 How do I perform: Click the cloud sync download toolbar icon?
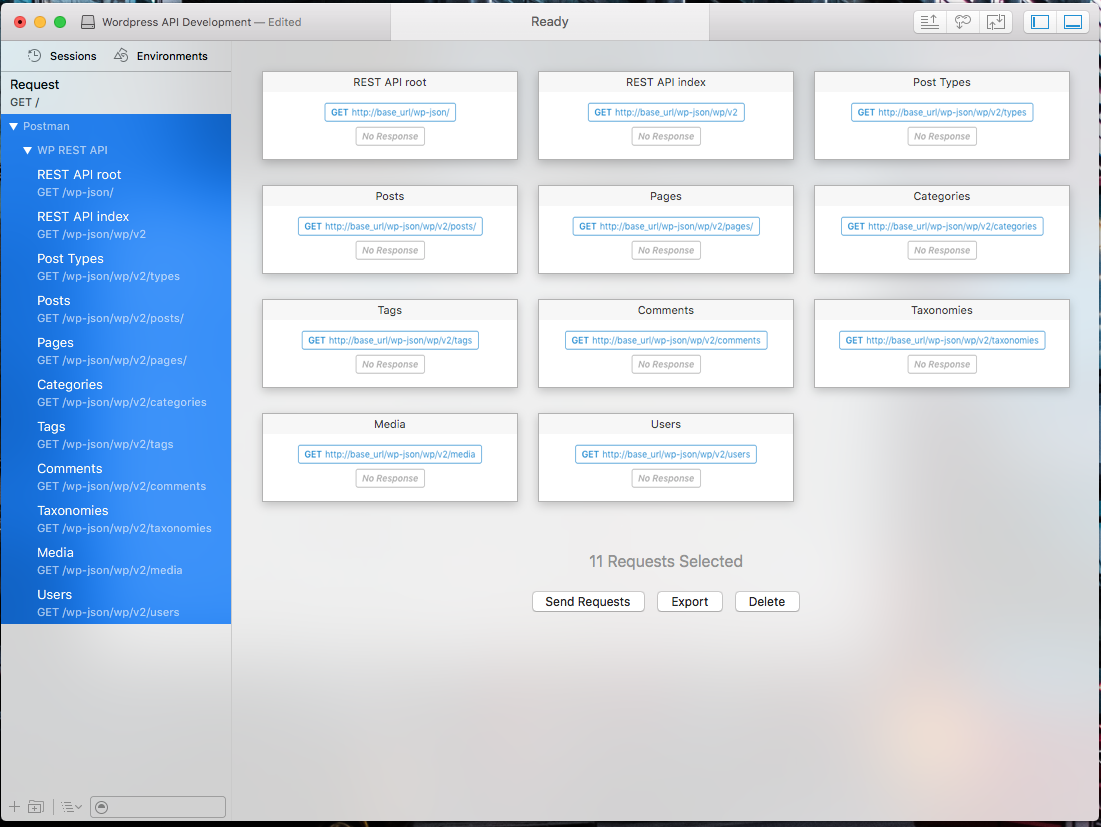(963, 22)
